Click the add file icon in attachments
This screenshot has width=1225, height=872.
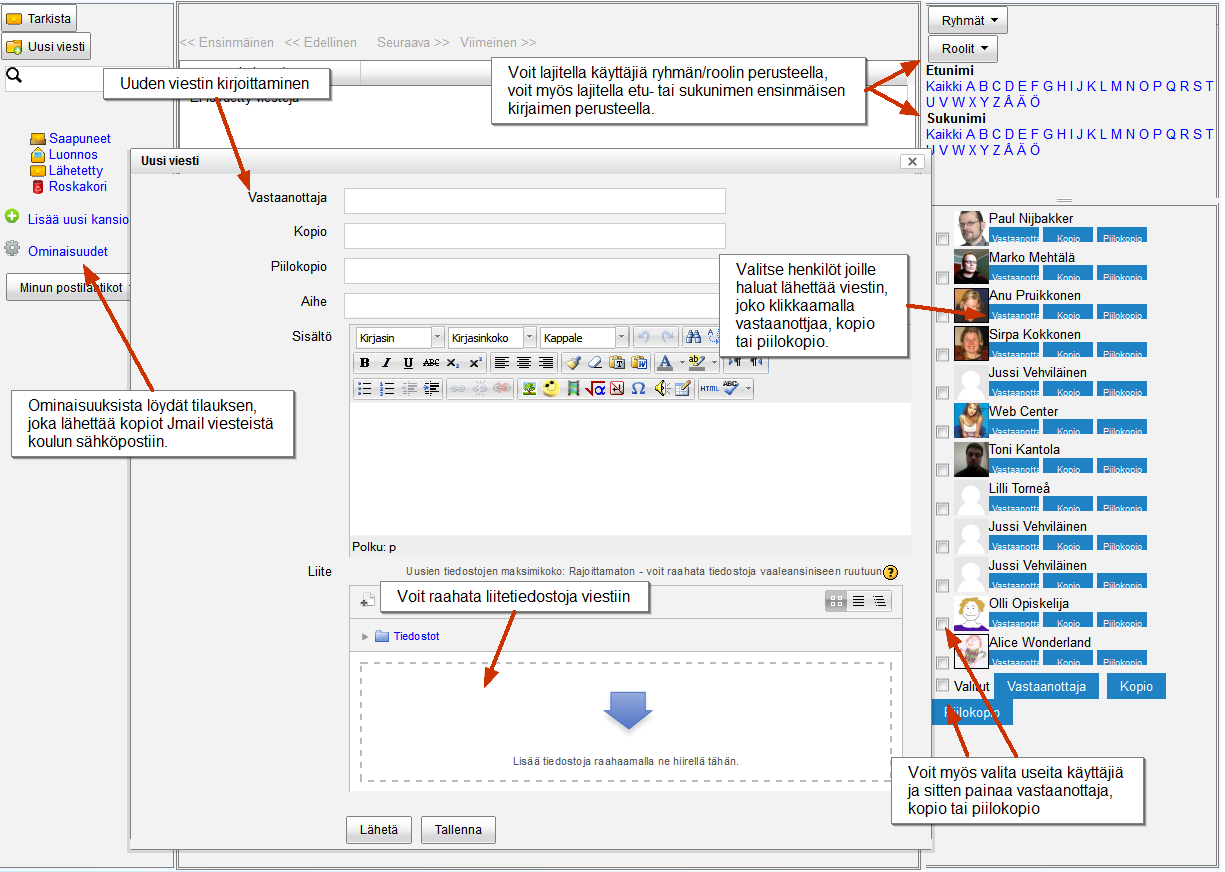coord(367,600)
